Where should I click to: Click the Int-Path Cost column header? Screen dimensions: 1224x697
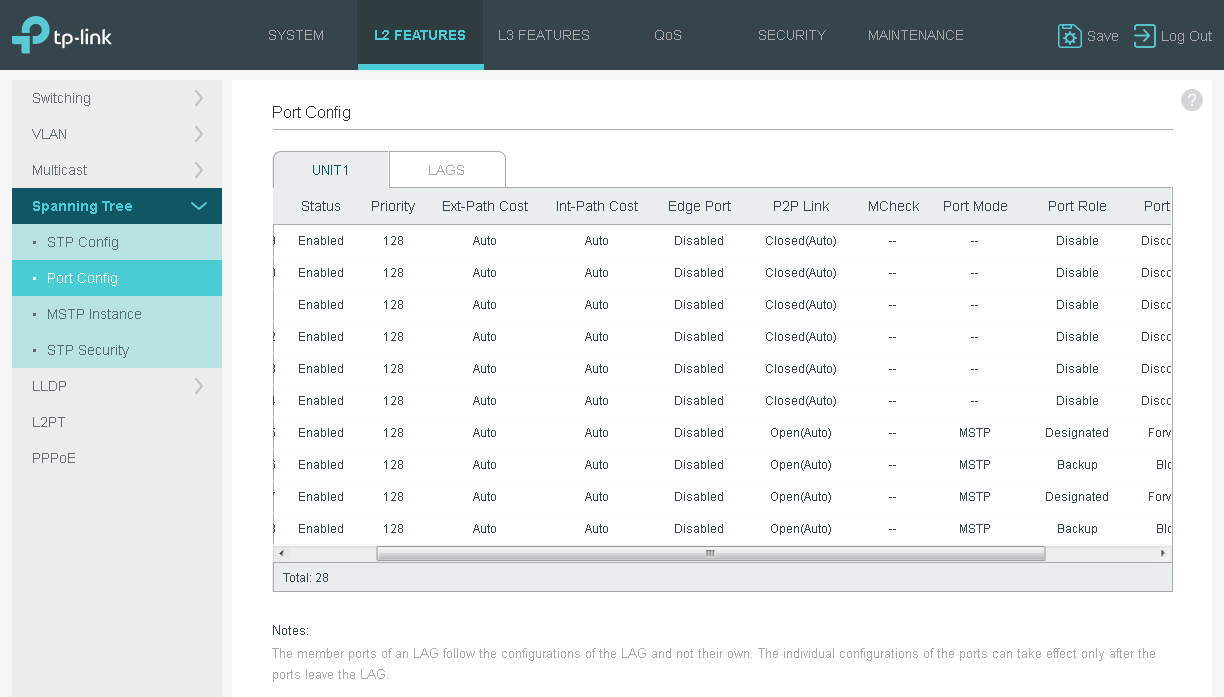597,206
